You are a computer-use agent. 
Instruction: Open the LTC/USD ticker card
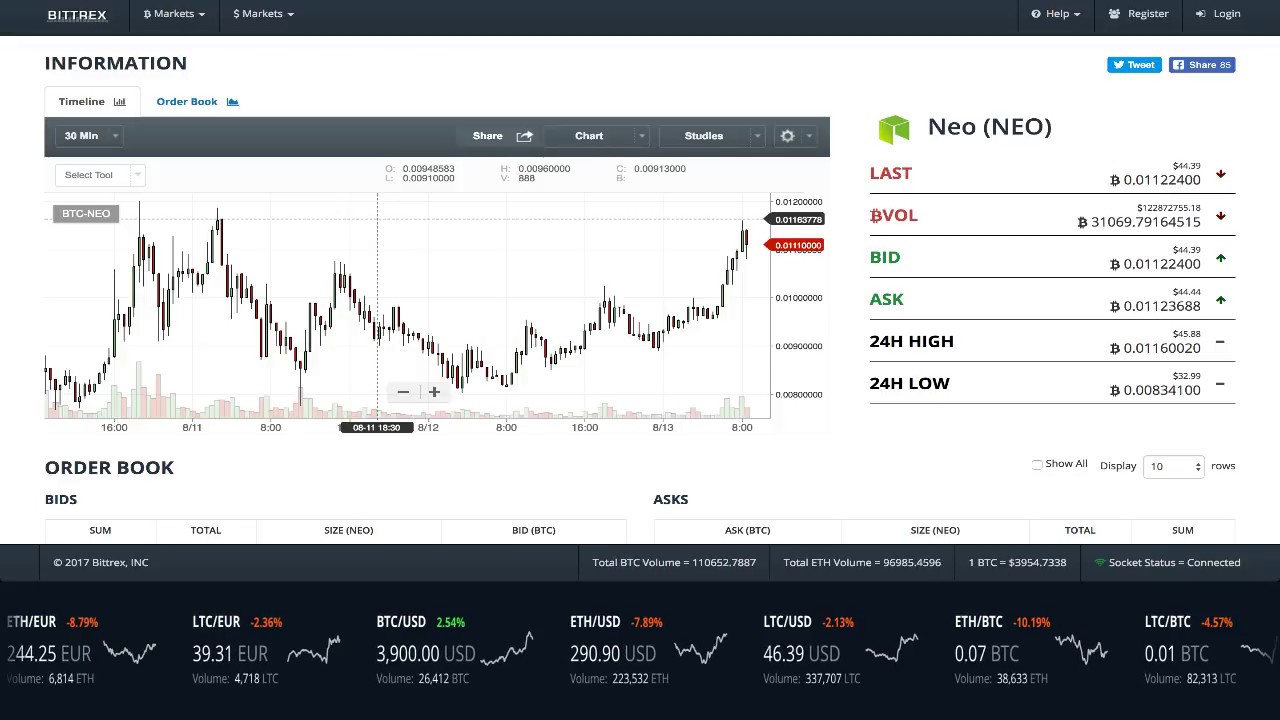(841, 650)
